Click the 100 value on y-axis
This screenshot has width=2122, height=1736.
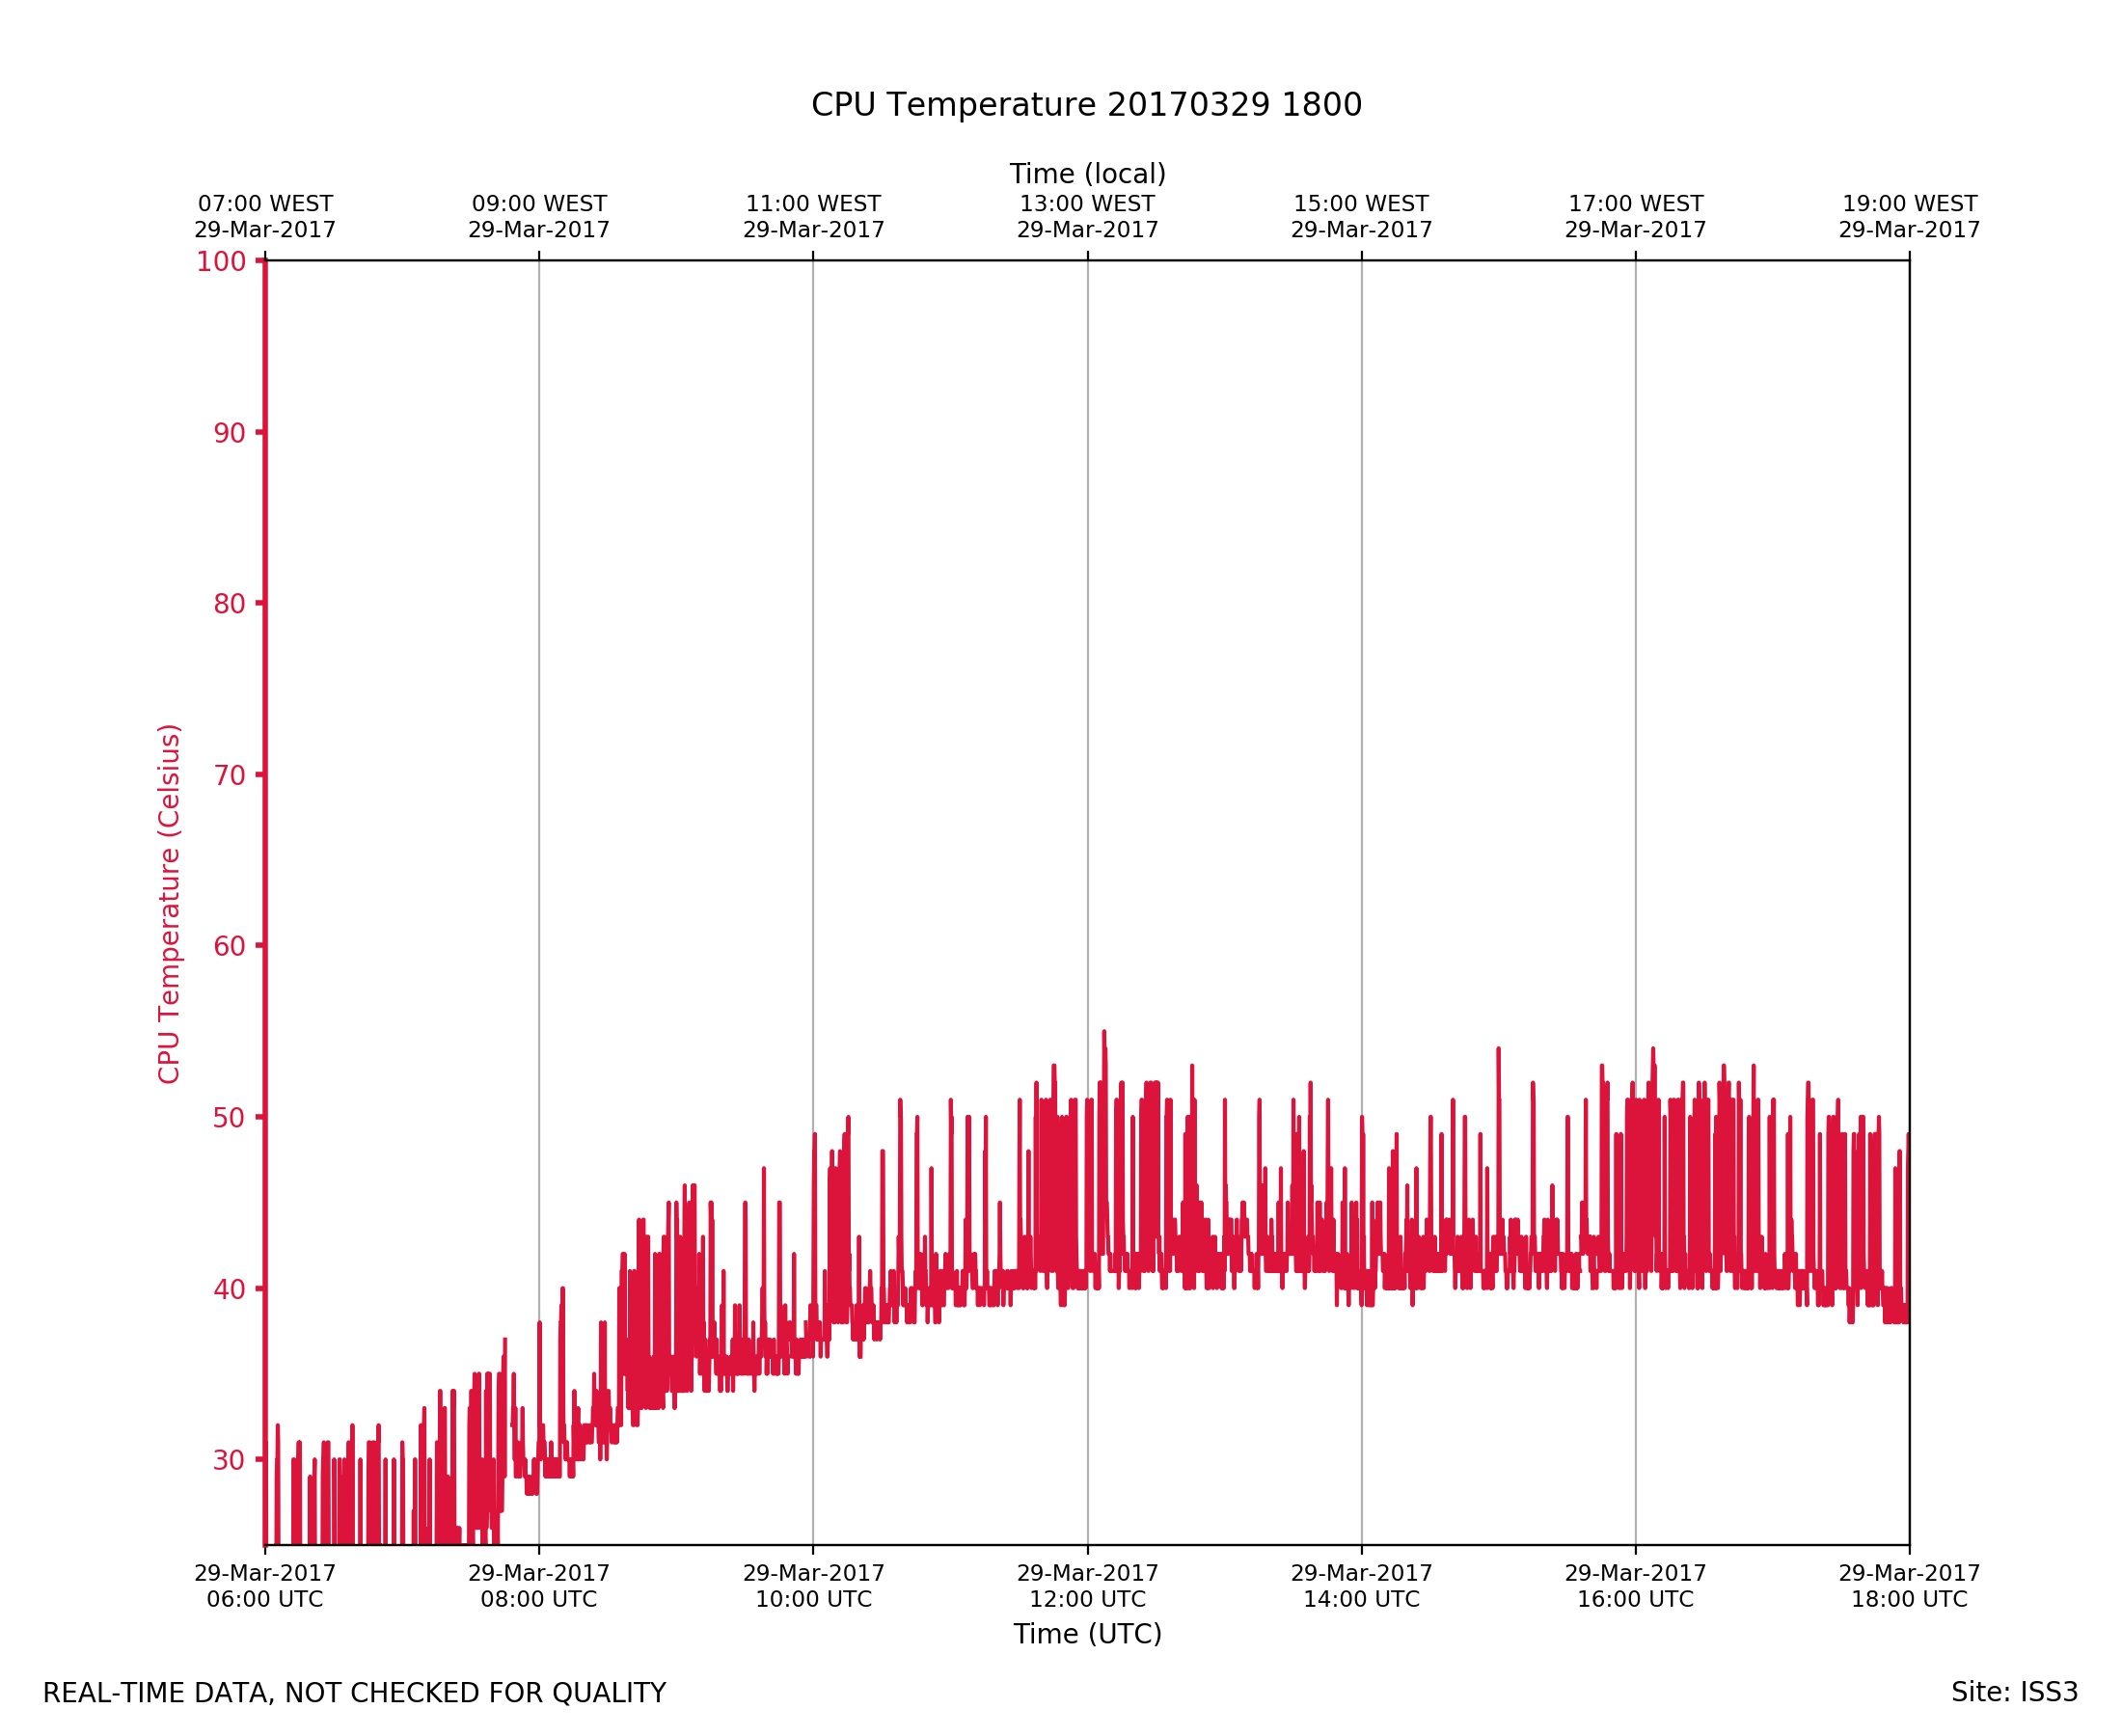[221, 262]
